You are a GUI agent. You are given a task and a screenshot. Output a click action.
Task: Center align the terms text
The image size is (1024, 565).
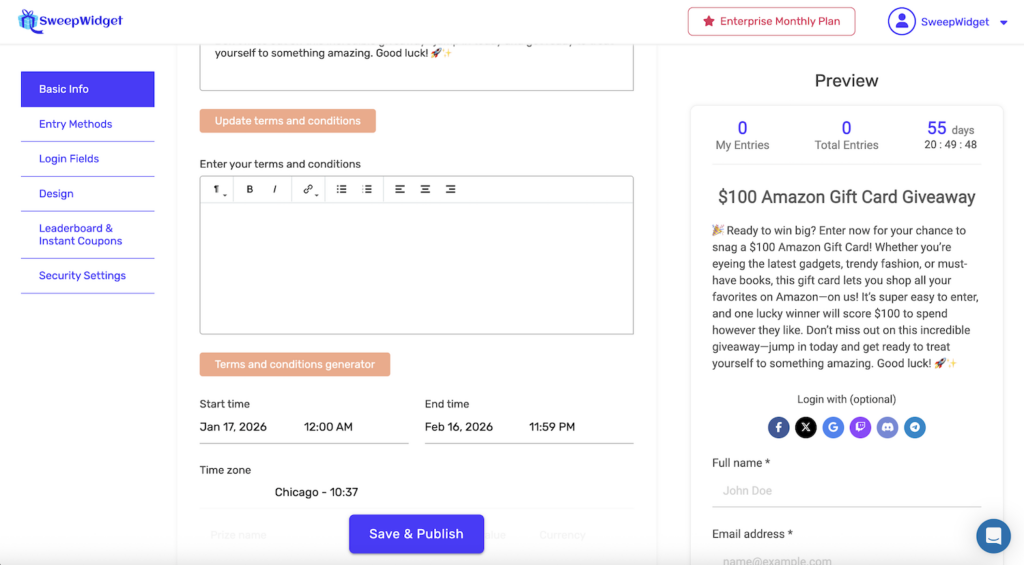point(425,189)
